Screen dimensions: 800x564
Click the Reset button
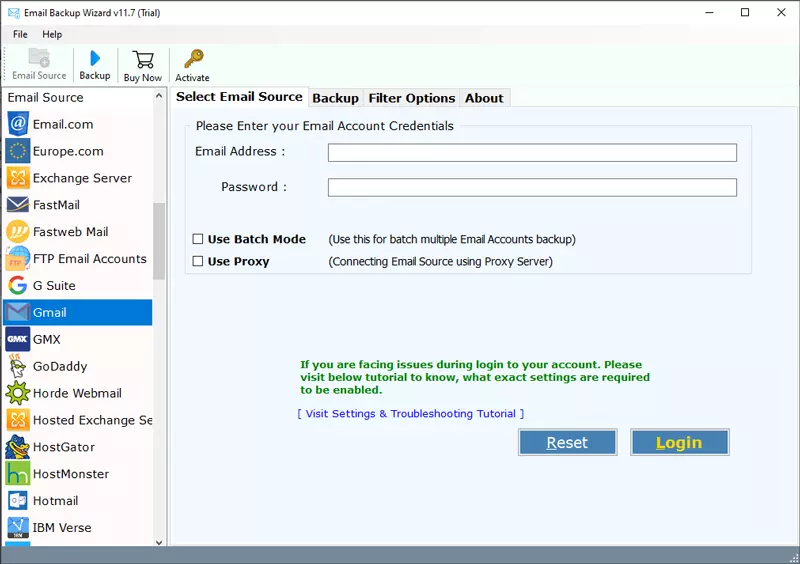click(x=567, y=442)
